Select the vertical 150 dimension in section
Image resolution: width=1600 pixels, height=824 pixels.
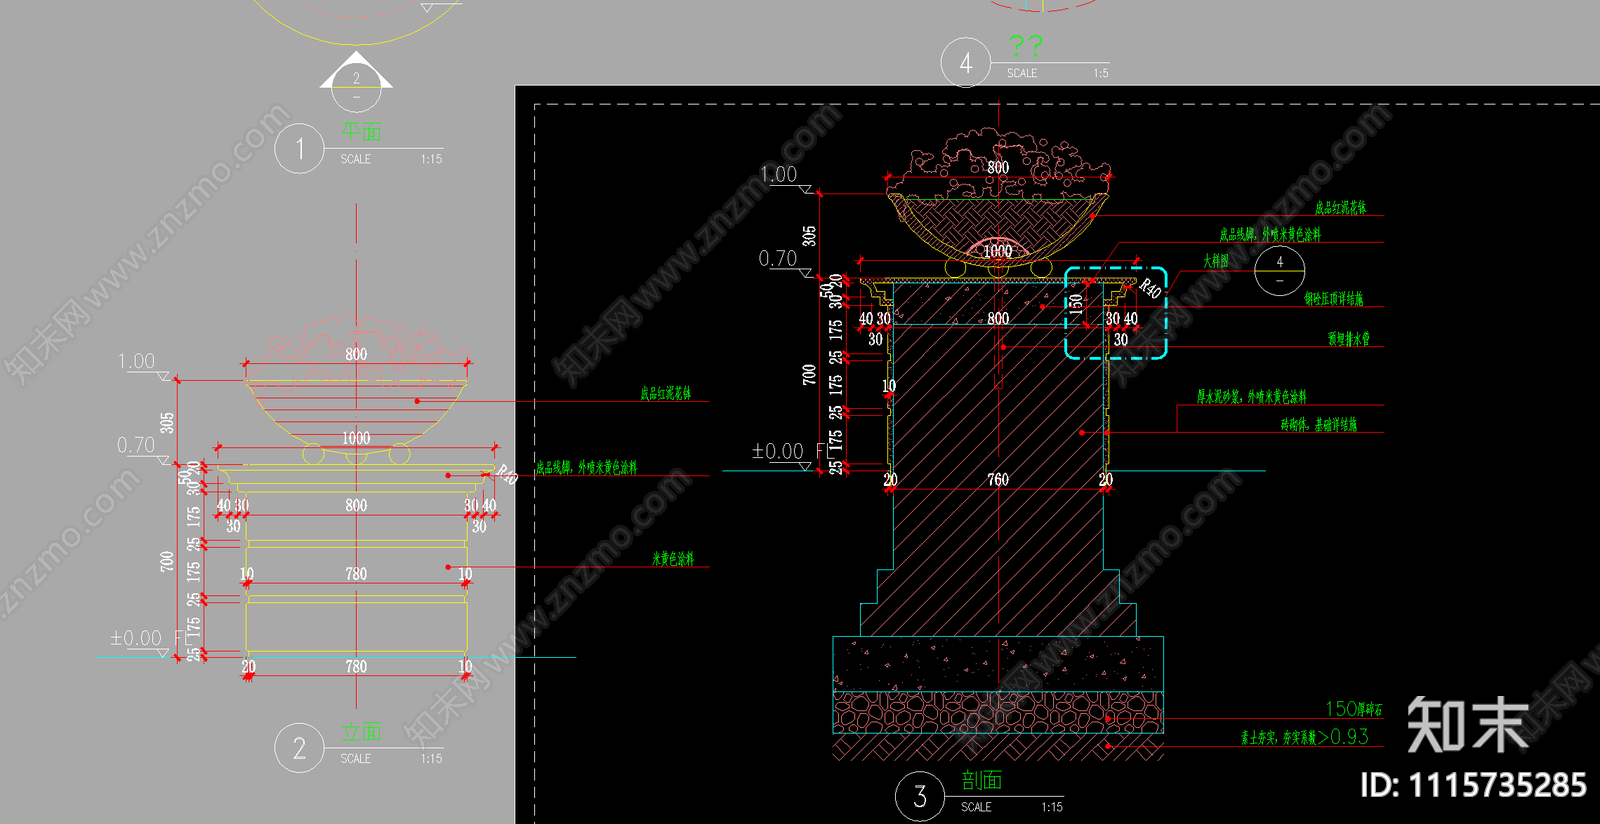click(x=1076, y=303)
